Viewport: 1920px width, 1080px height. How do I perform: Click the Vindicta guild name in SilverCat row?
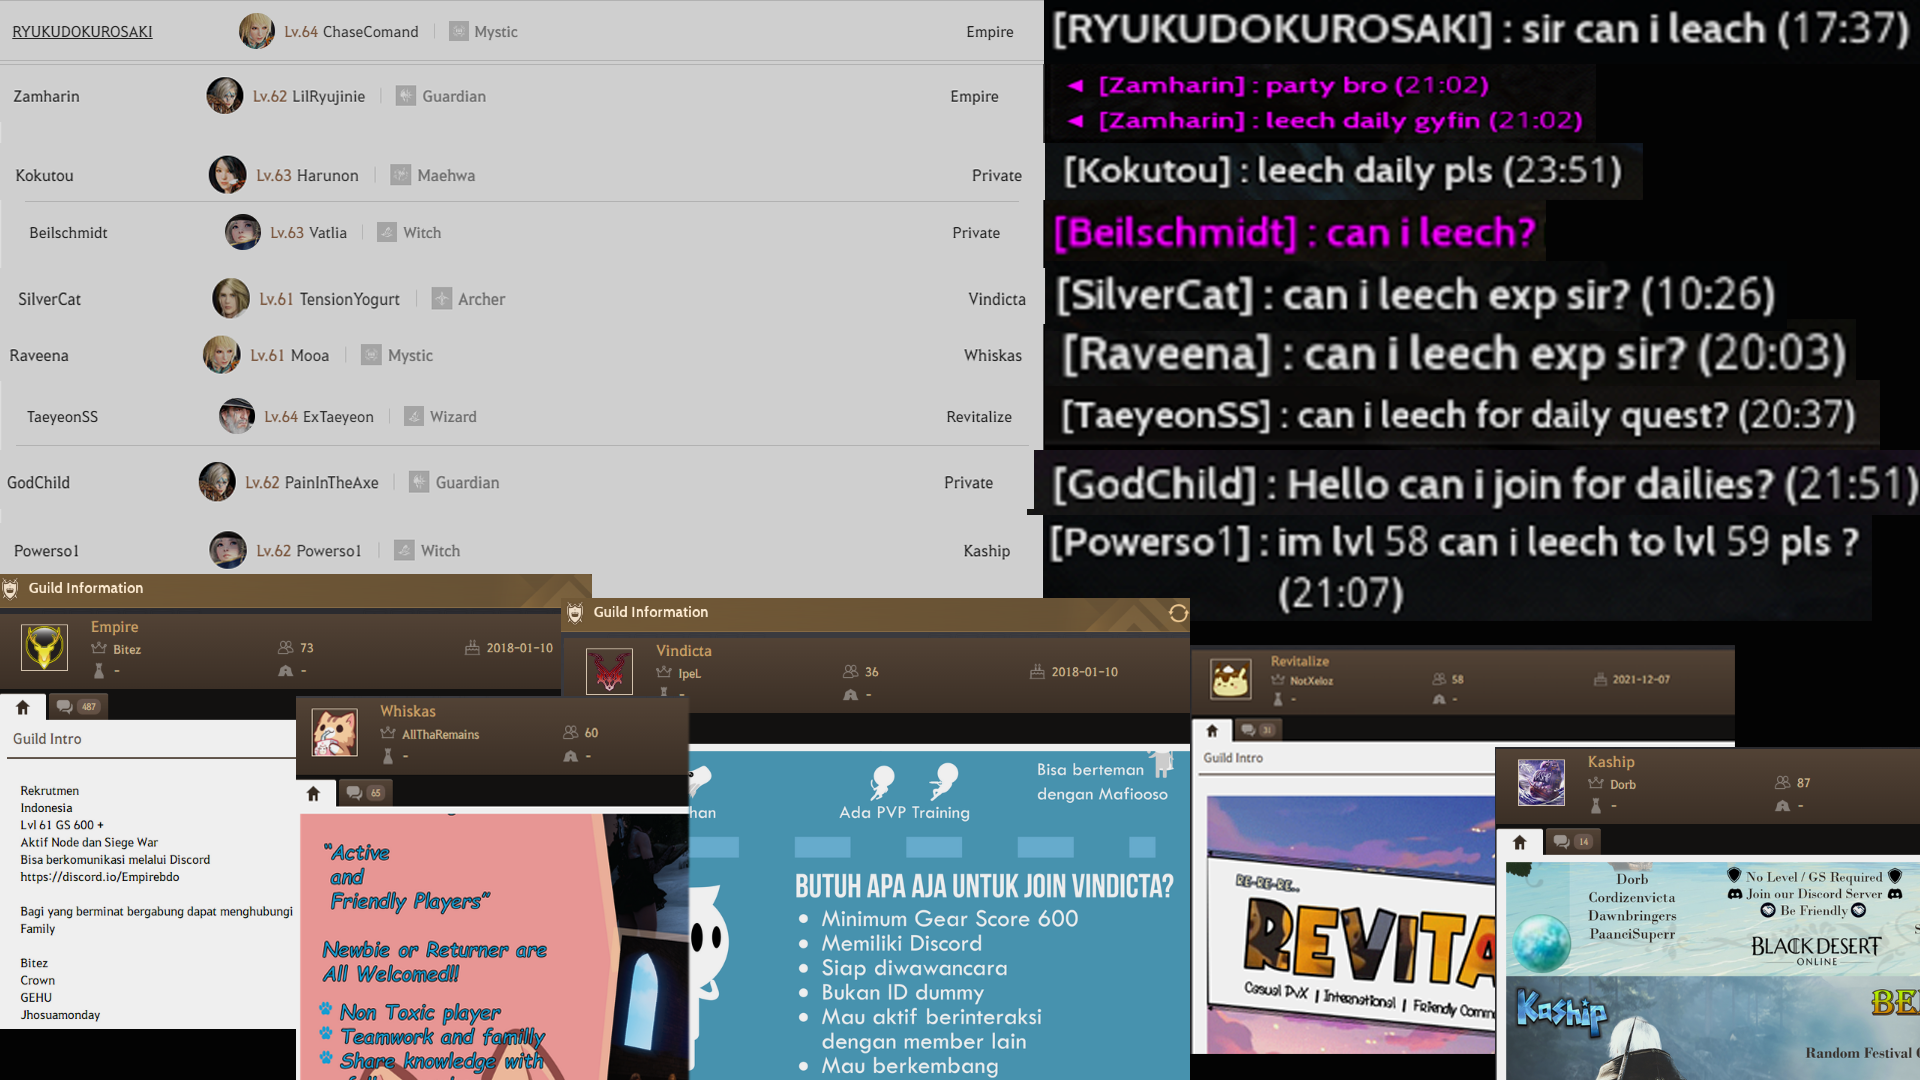coord(996,299)
